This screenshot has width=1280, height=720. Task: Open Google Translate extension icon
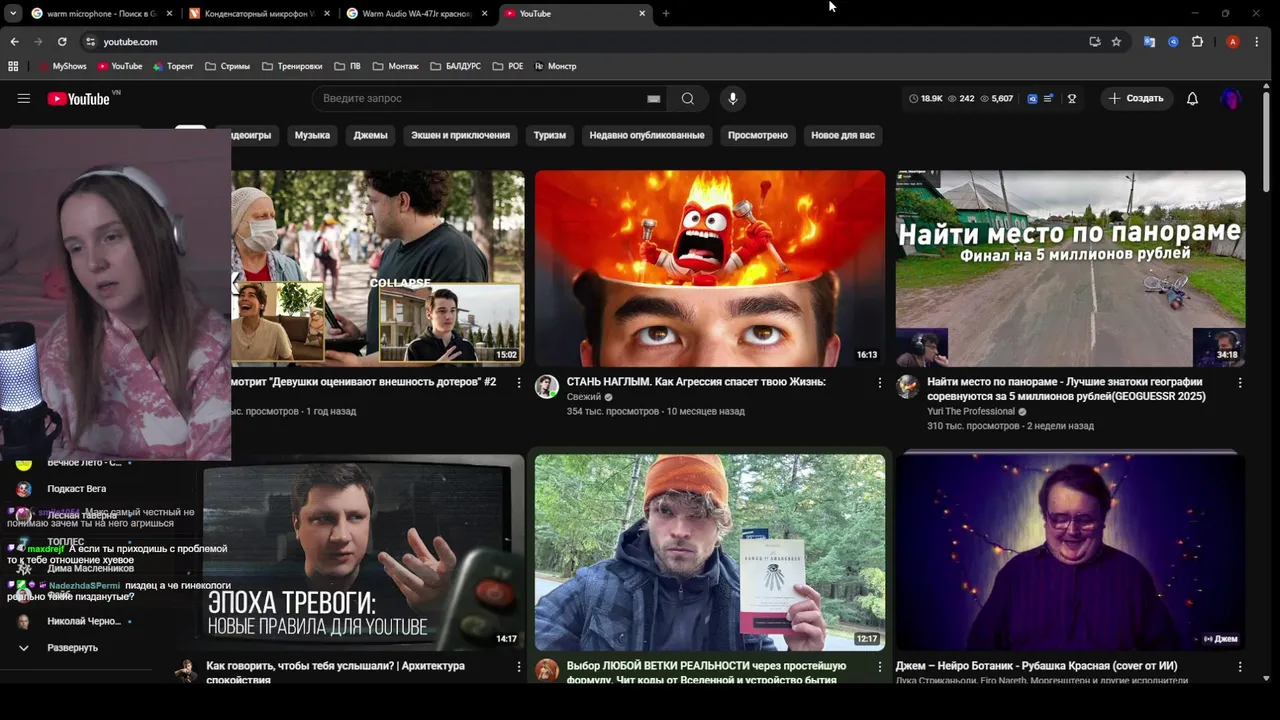[1150, 42]
